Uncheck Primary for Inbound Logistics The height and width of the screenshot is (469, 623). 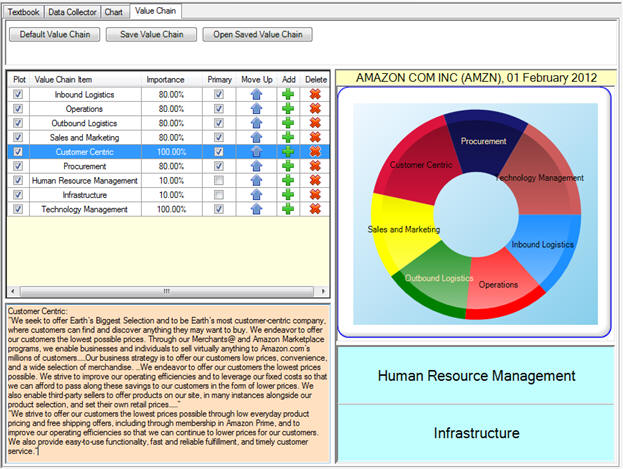pyautogui.click(x=219, y=94)
